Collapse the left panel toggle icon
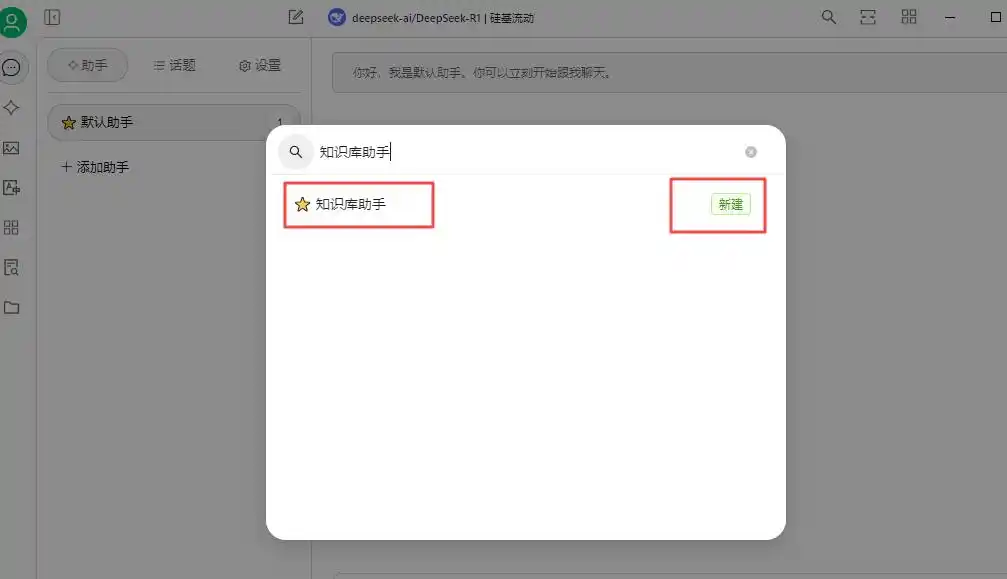Image resolution: width=1007 pixels, height=579 pixels. pos(52,17)
